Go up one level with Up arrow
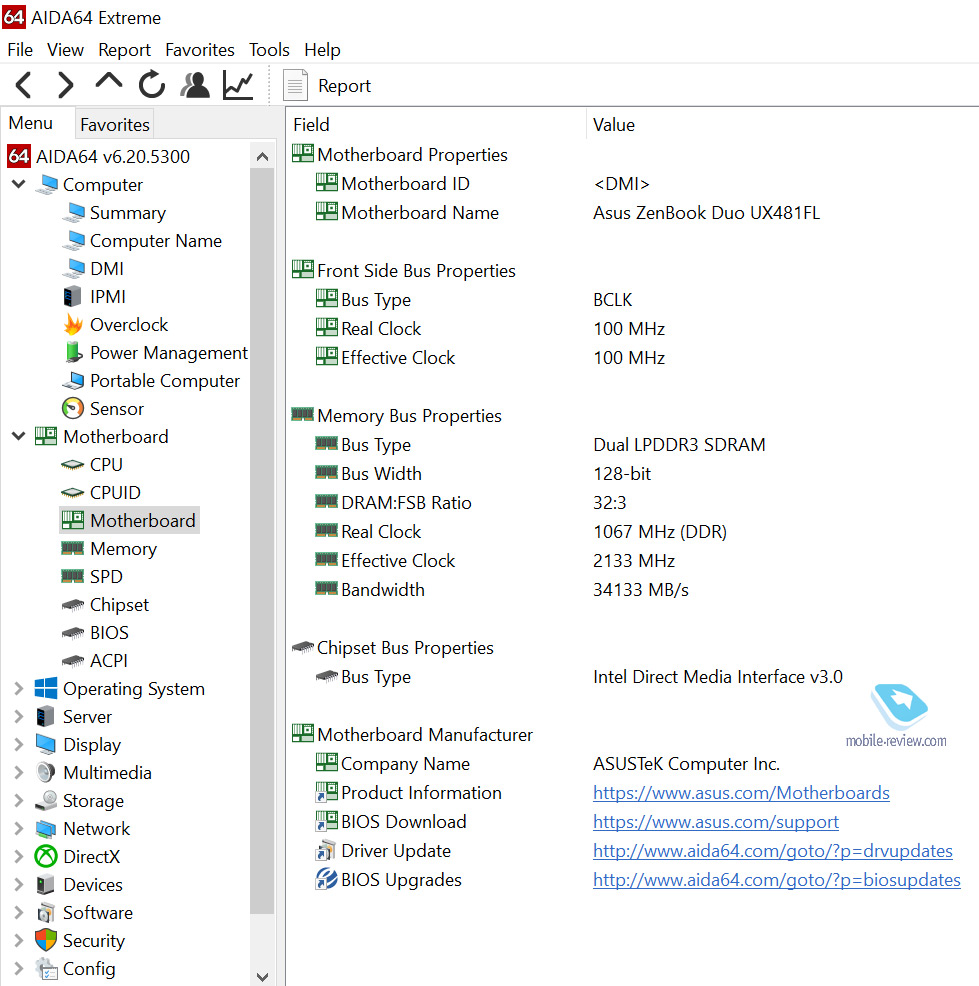The image size is (979, 986). pos(108,82)
